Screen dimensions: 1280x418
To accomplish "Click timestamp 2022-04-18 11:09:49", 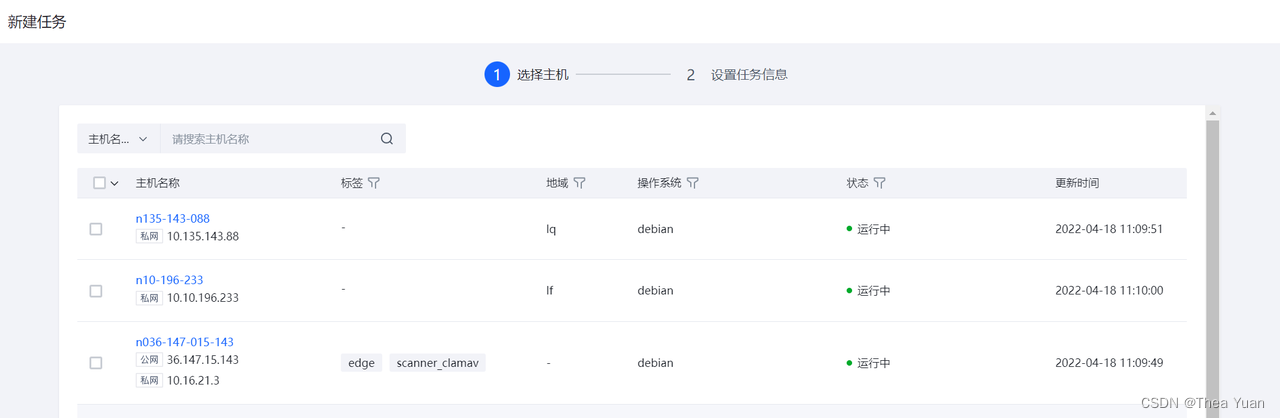I will click(1109, 363).
